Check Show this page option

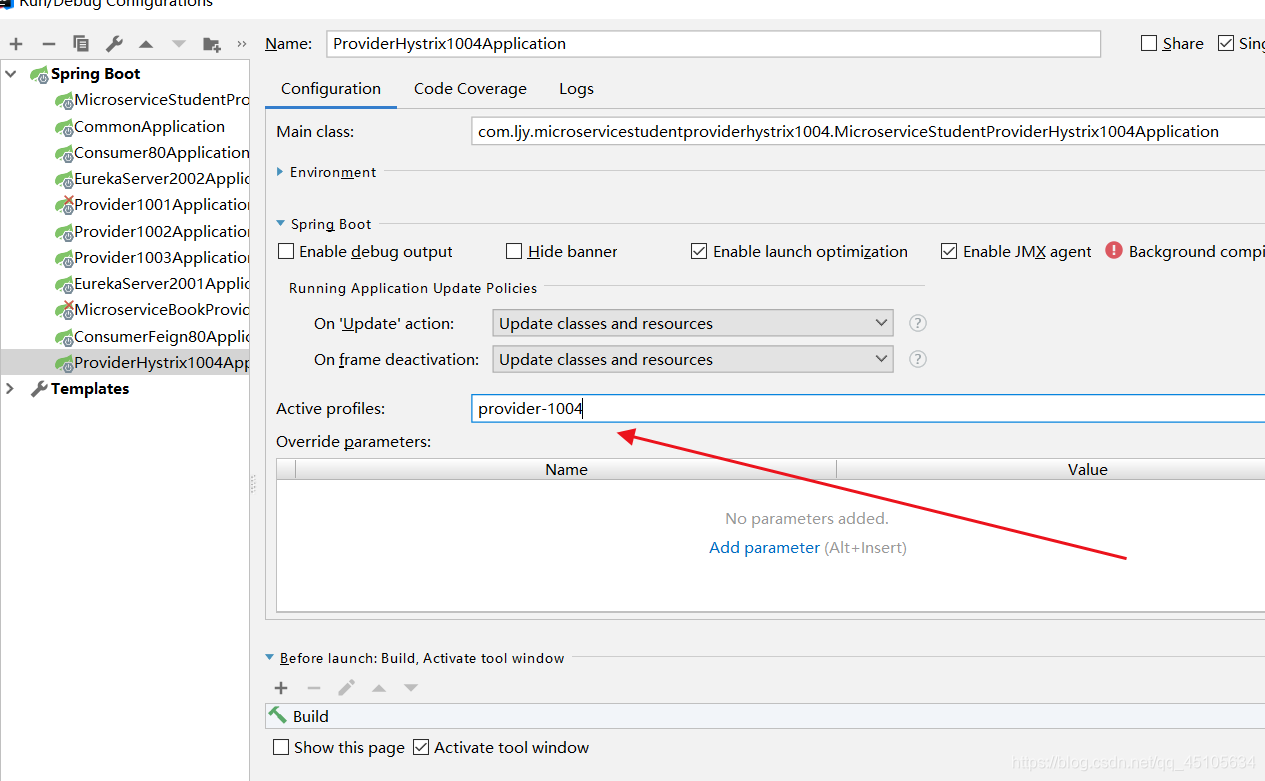pyautogui.click(x=281, y=747)
